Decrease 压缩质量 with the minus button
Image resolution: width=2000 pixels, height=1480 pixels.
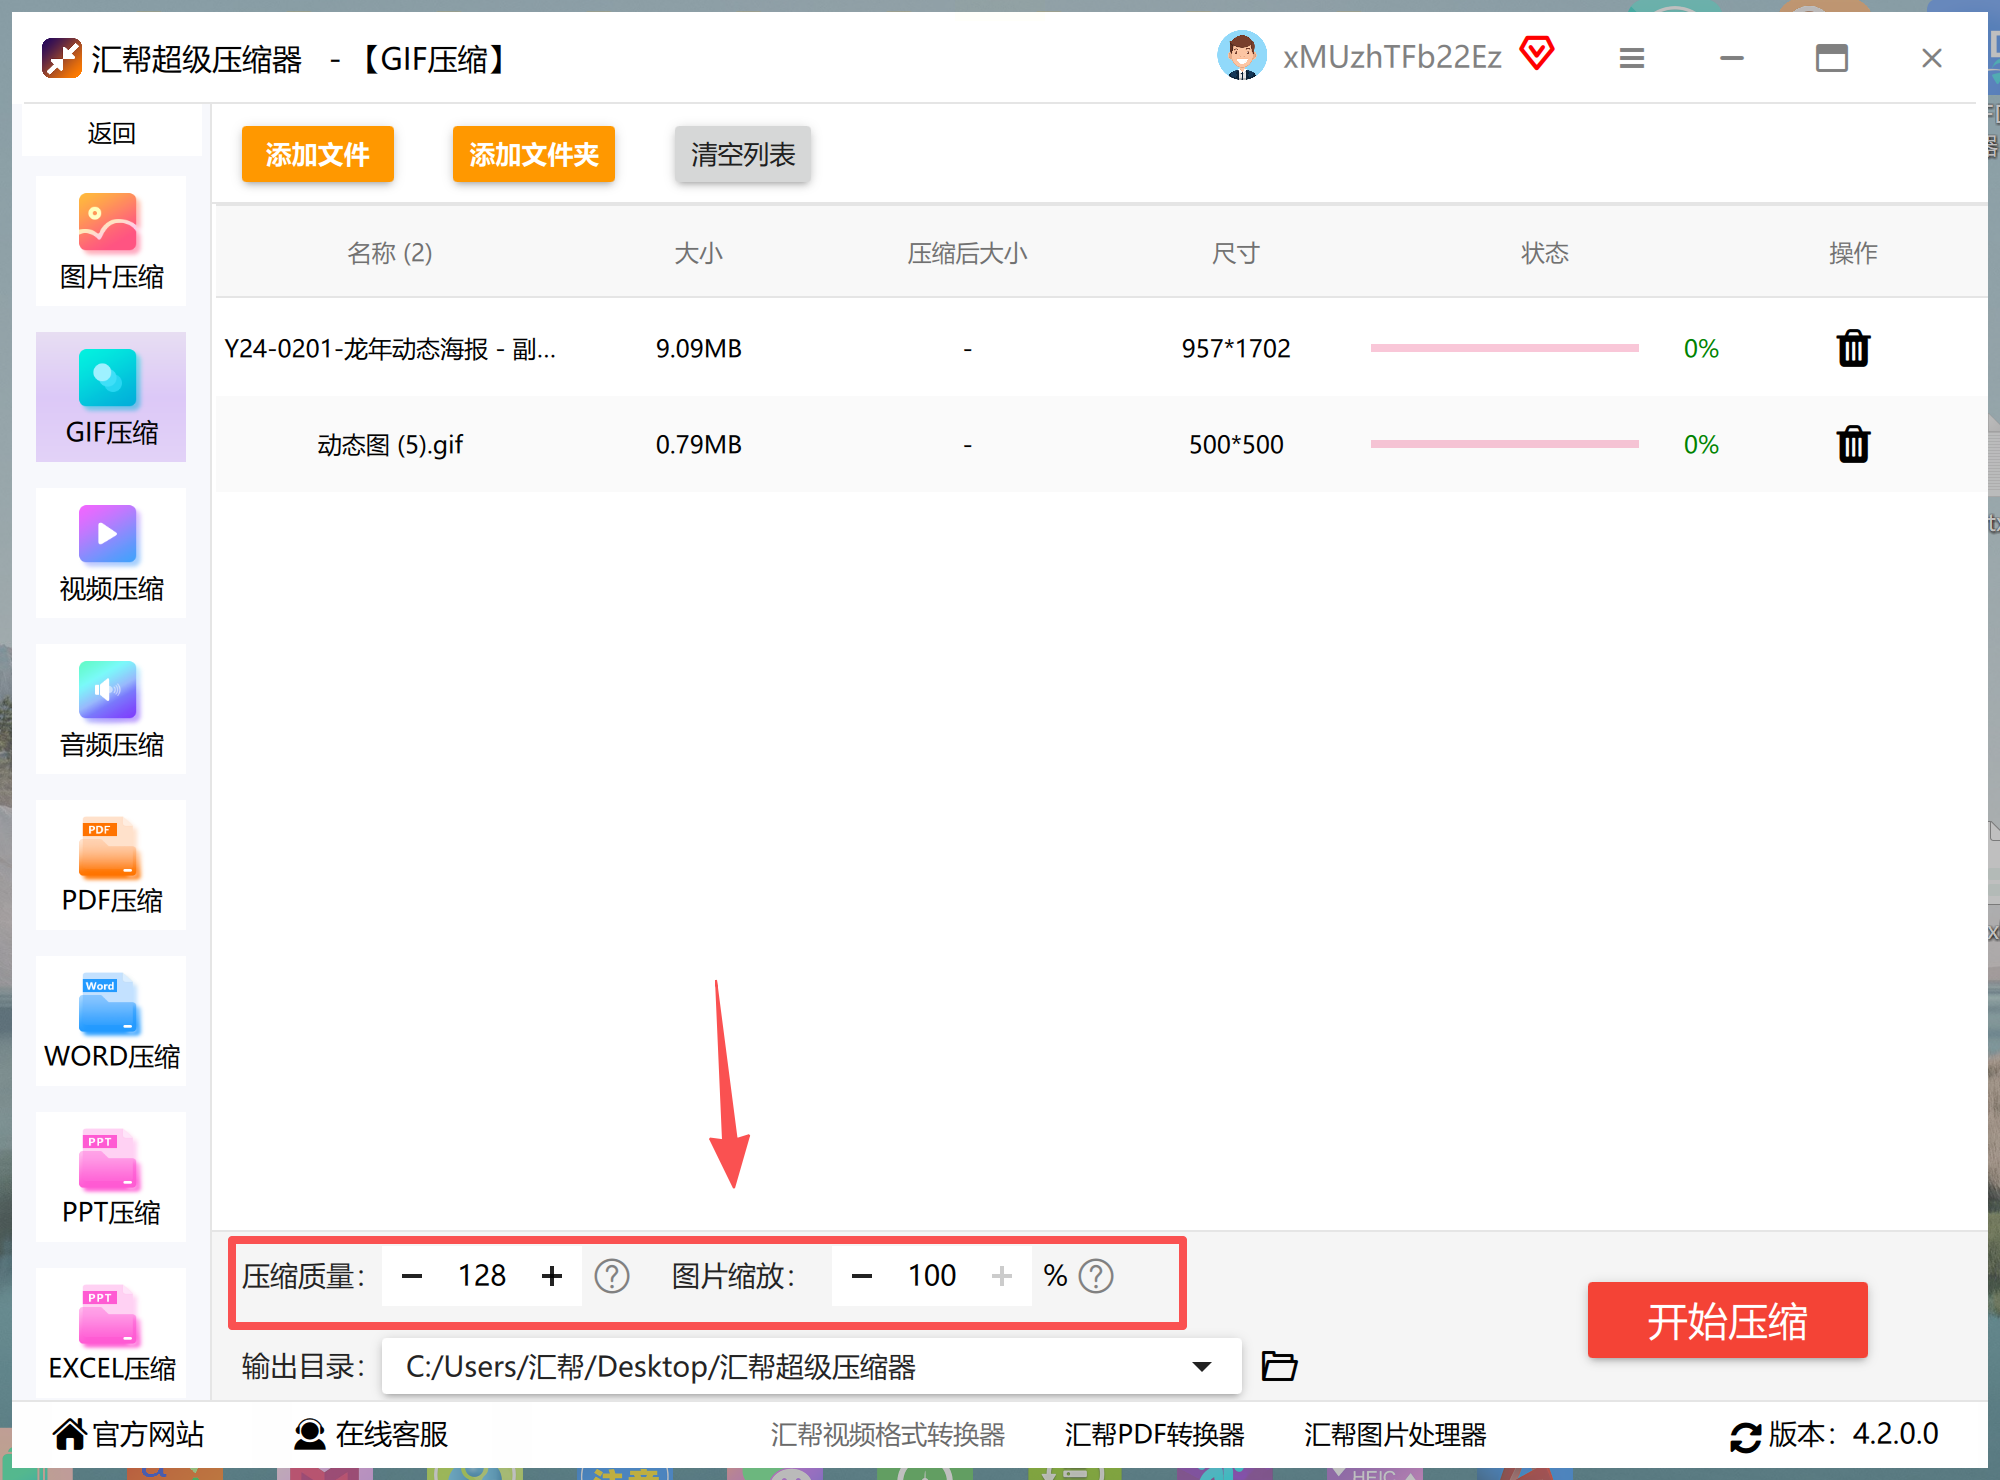(x=412, y=1276)
